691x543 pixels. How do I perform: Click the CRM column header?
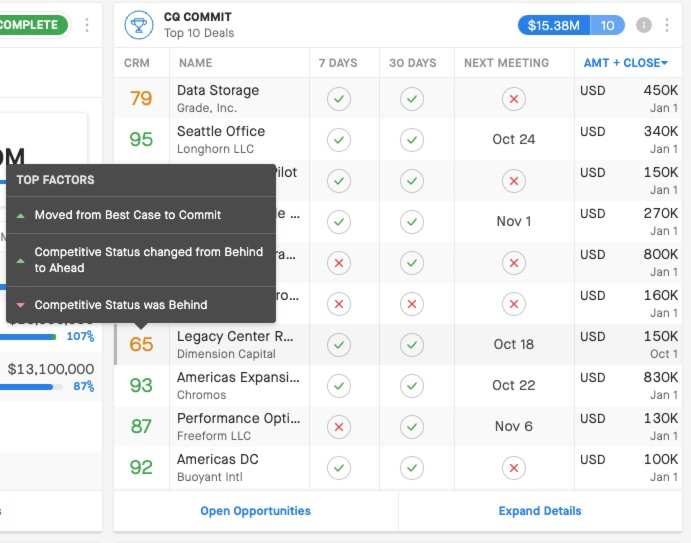137,63
